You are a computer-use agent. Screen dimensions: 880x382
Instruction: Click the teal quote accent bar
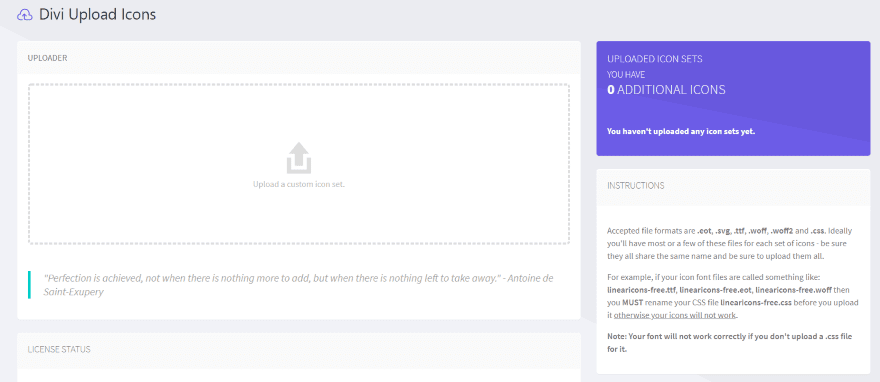[x=29, y=285]
